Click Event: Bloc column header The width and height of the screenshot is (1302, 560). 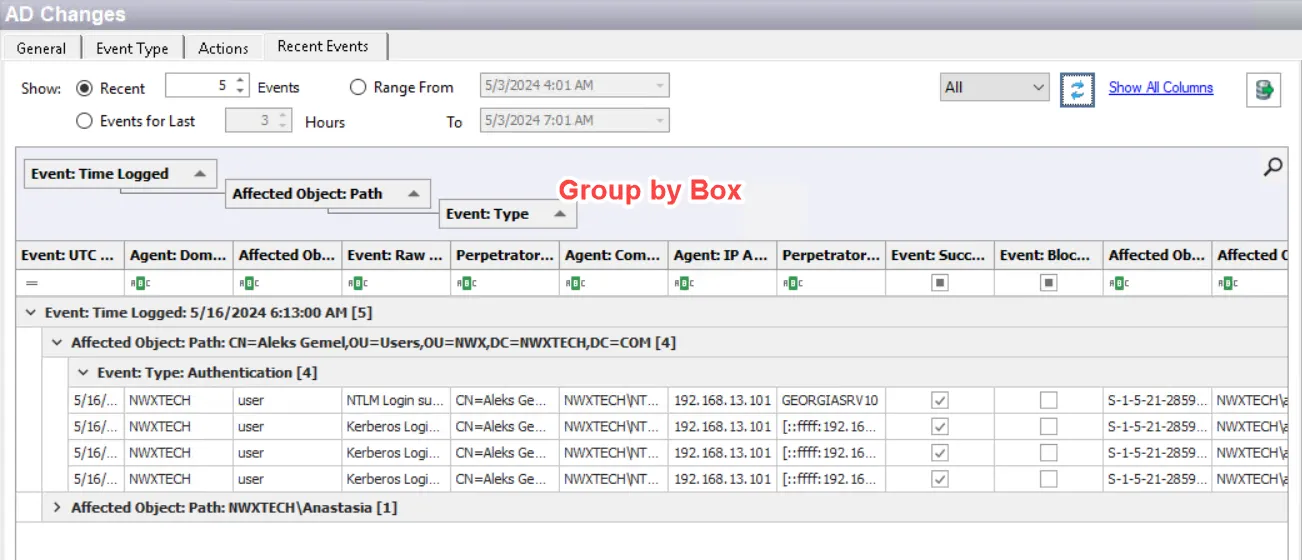1049,256
